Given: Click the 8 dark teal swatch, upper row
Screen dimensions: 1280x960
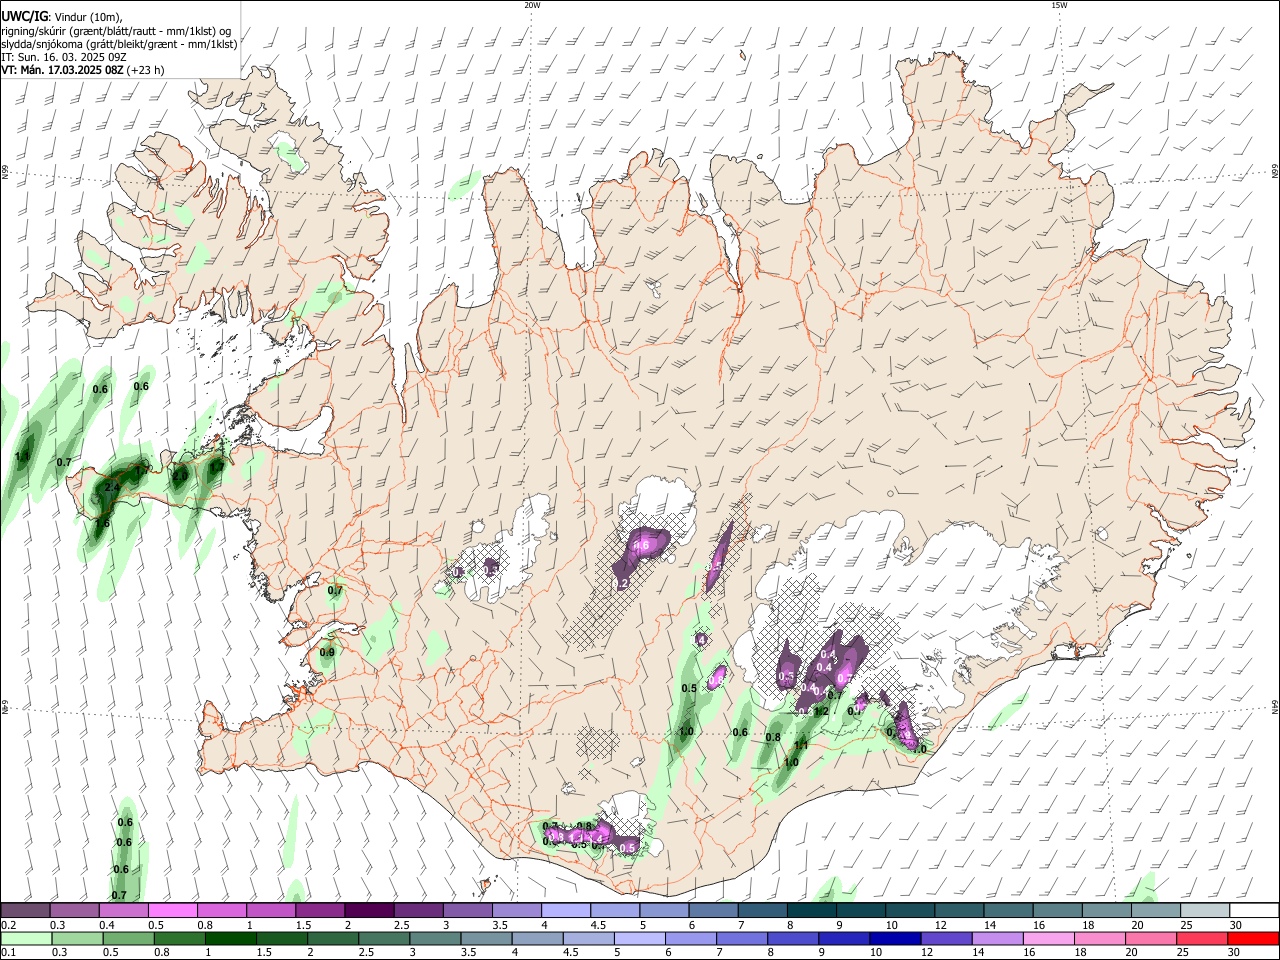Looking at the screenshot, I should (x=811, y=911).
